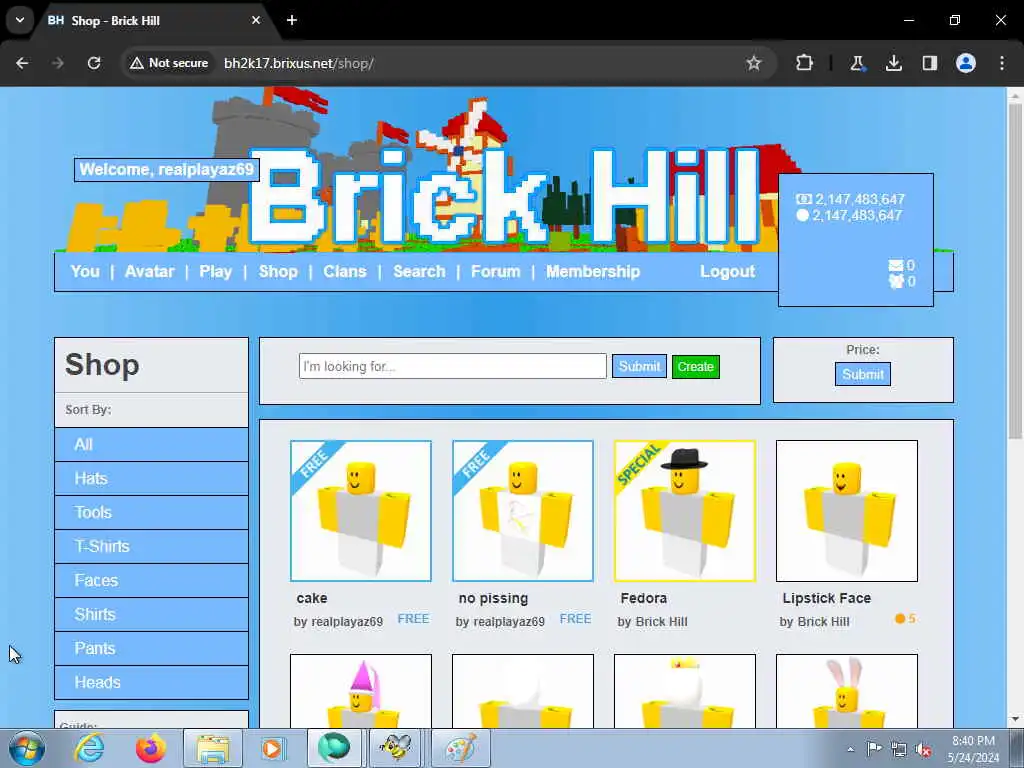Open Chrome three-dot menu

[1001, 63]
